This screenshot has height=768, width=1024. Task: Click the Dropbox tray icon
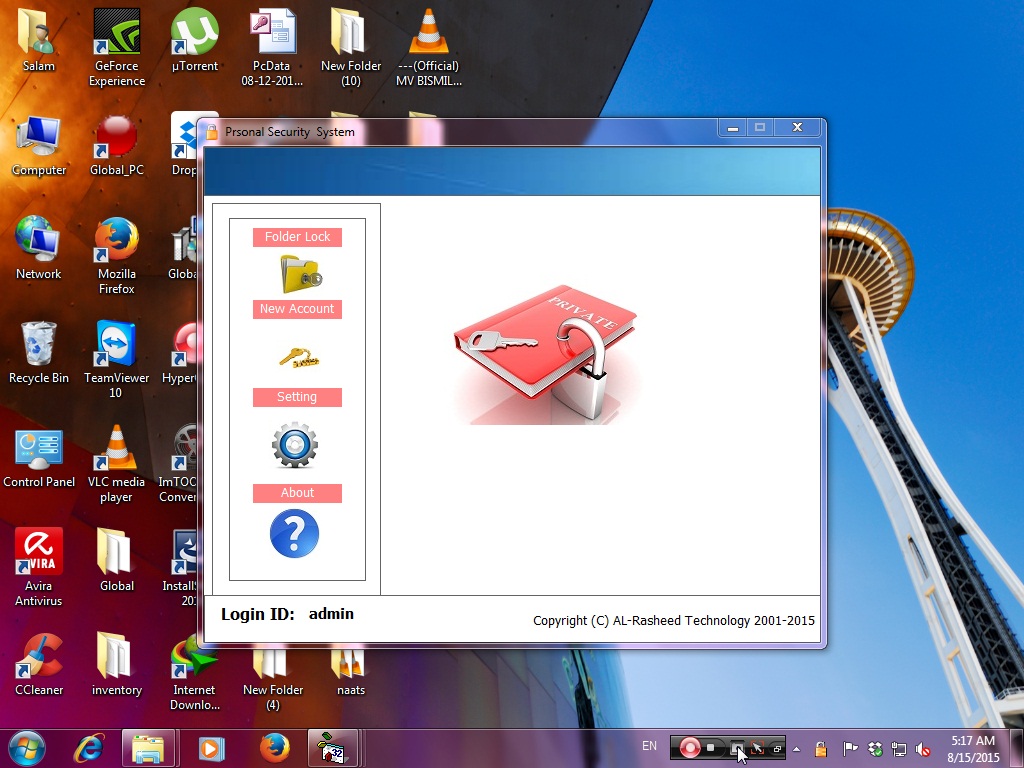(x=875, y=748)
